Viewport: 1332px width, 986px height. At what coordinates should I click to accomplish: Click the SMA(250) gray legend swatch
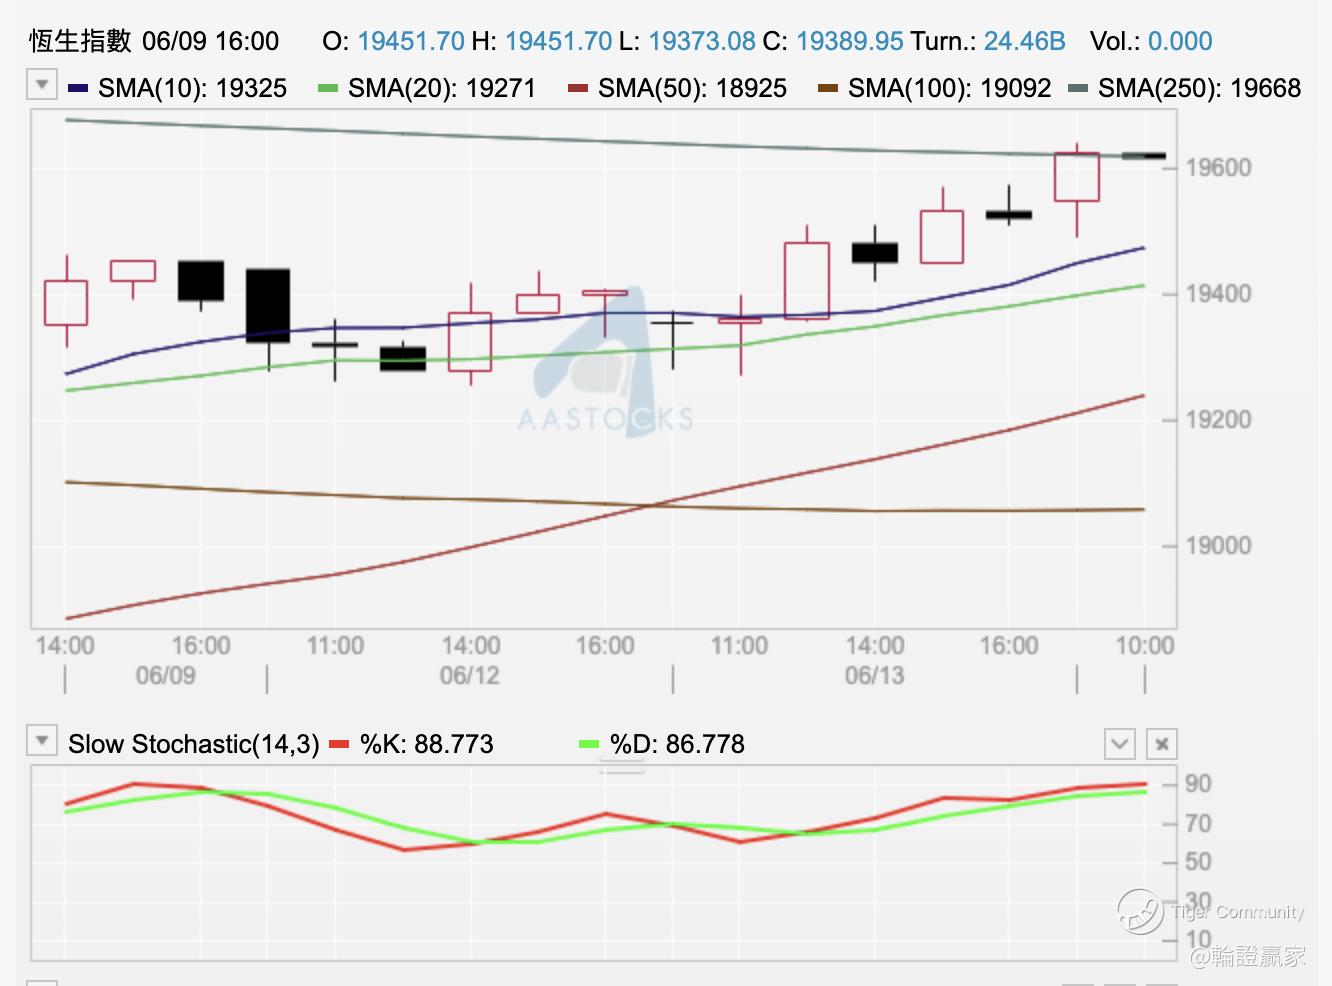point(1078,89)
